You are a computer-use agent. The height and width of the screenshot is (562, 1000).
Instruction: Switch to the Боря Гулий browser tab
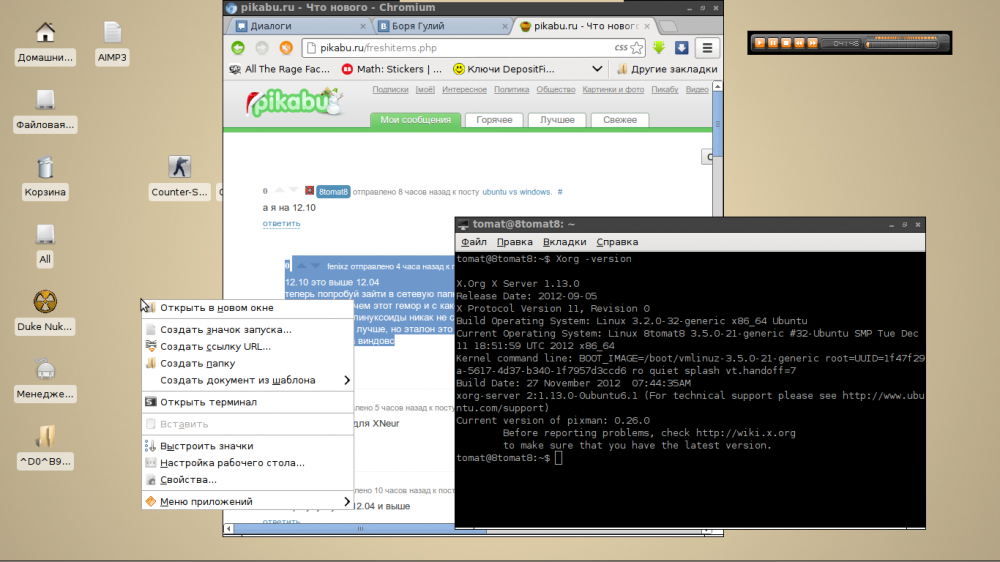440,26
